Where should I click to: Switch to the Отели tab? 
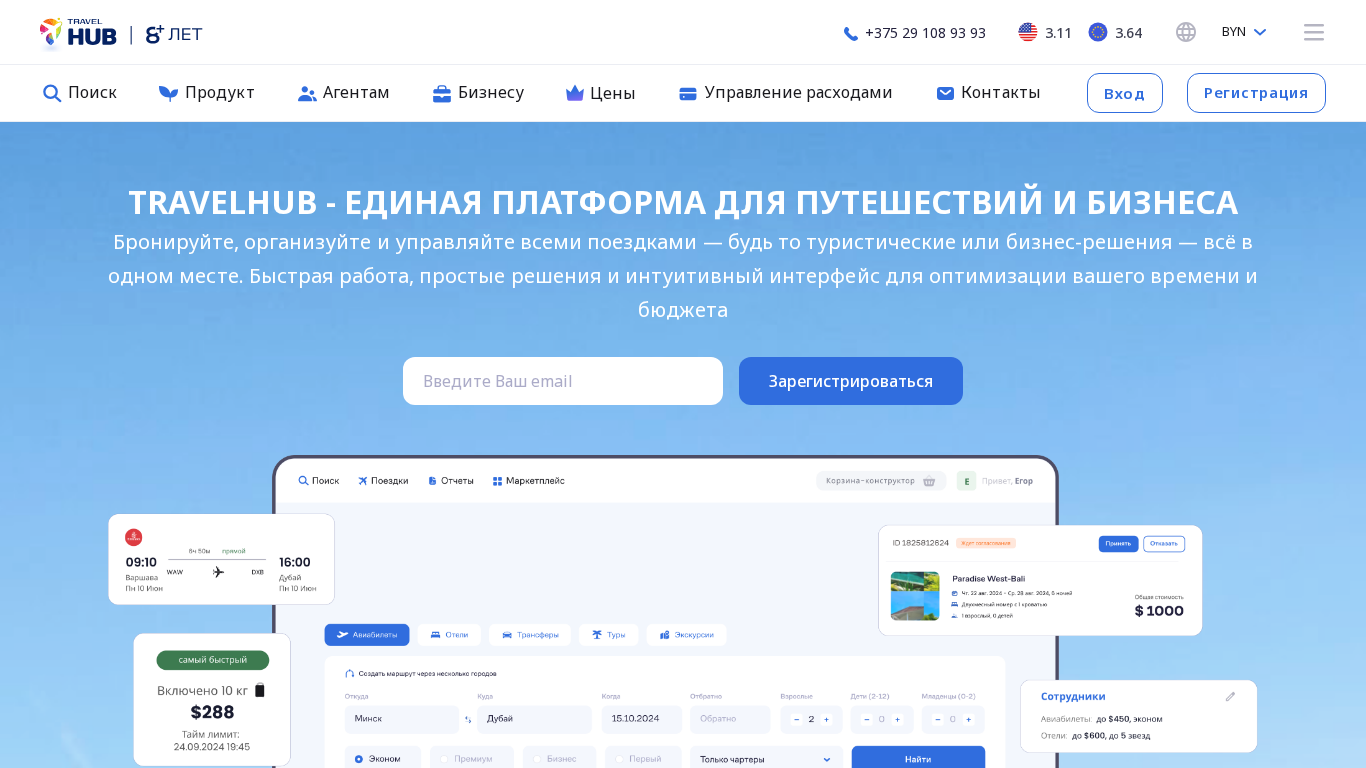coord(449,635)
